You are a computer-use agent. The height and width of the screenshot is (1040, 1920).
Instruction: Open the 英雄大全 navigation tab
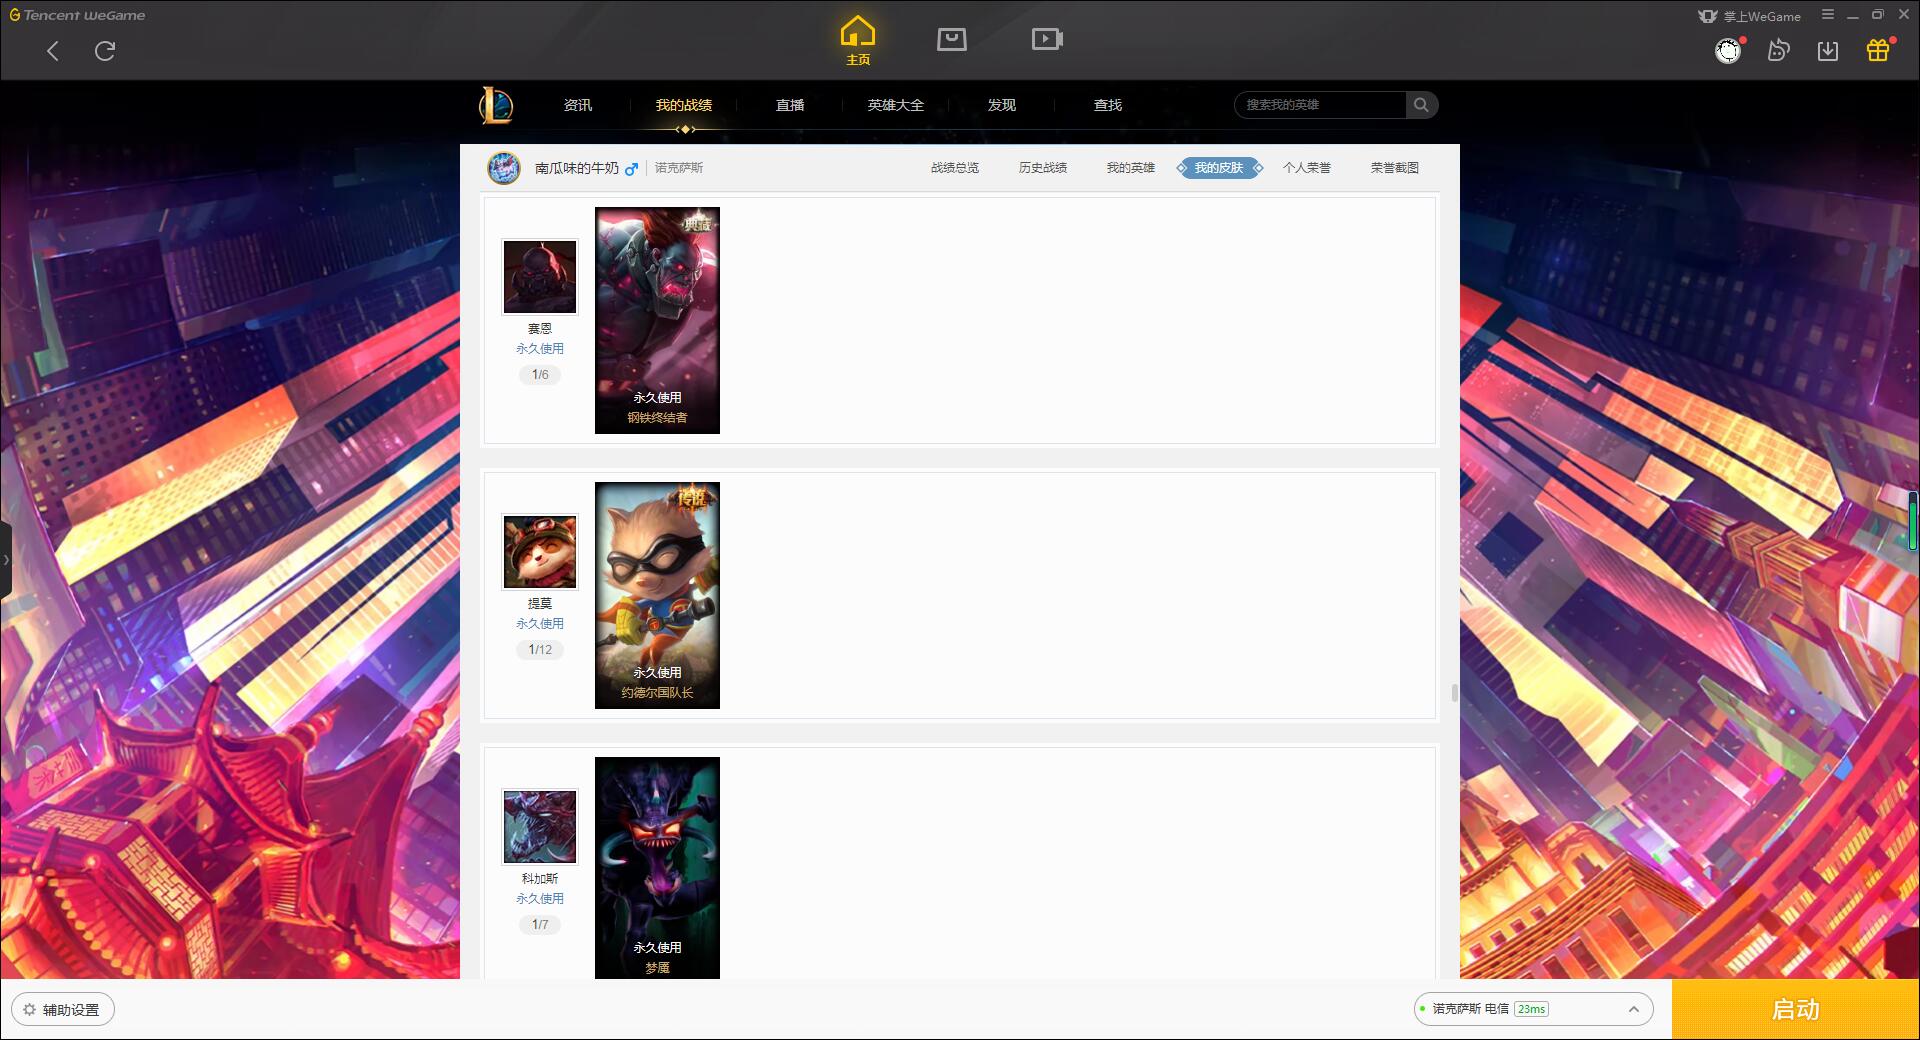tap(896, 105)
